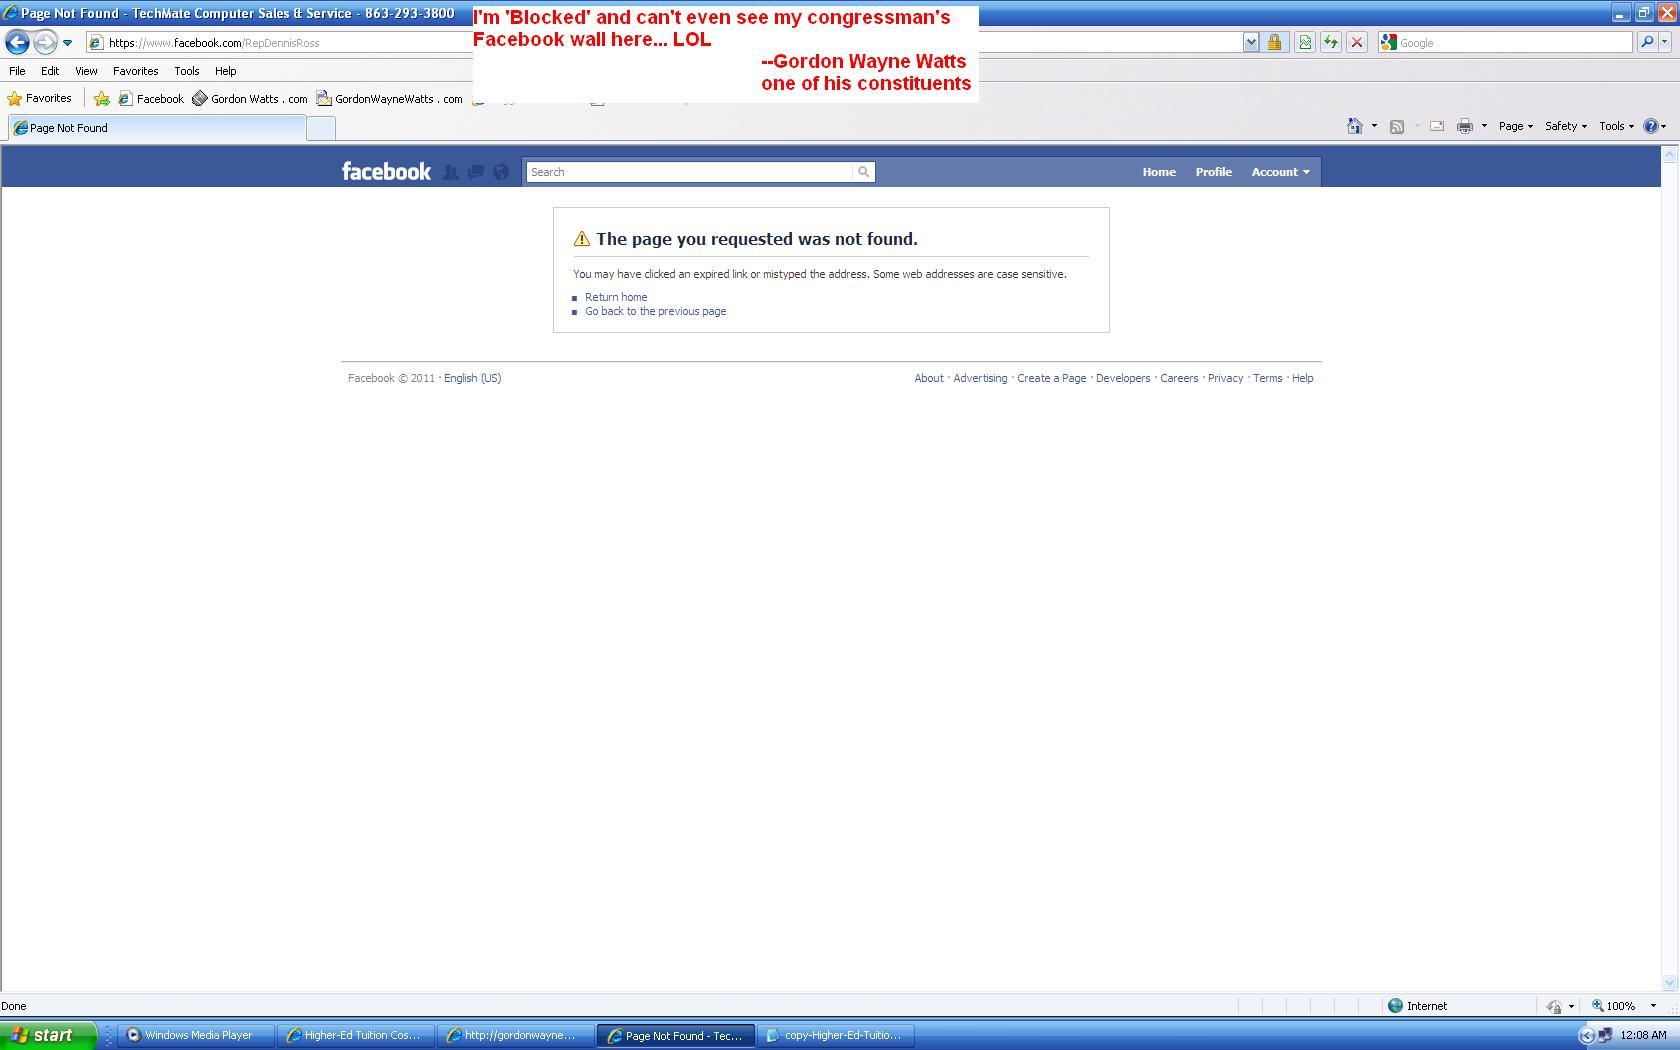Click the Favorites star button
Viewport: 1680px width, 1050px height.
pyautogui.click(x=40, y=98)
